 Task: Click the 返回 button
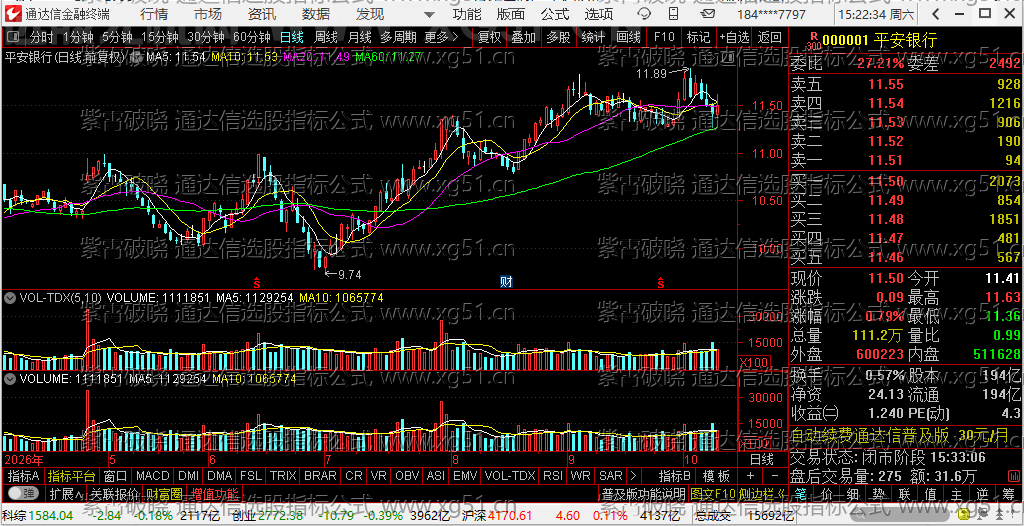(x=769, y=38)
